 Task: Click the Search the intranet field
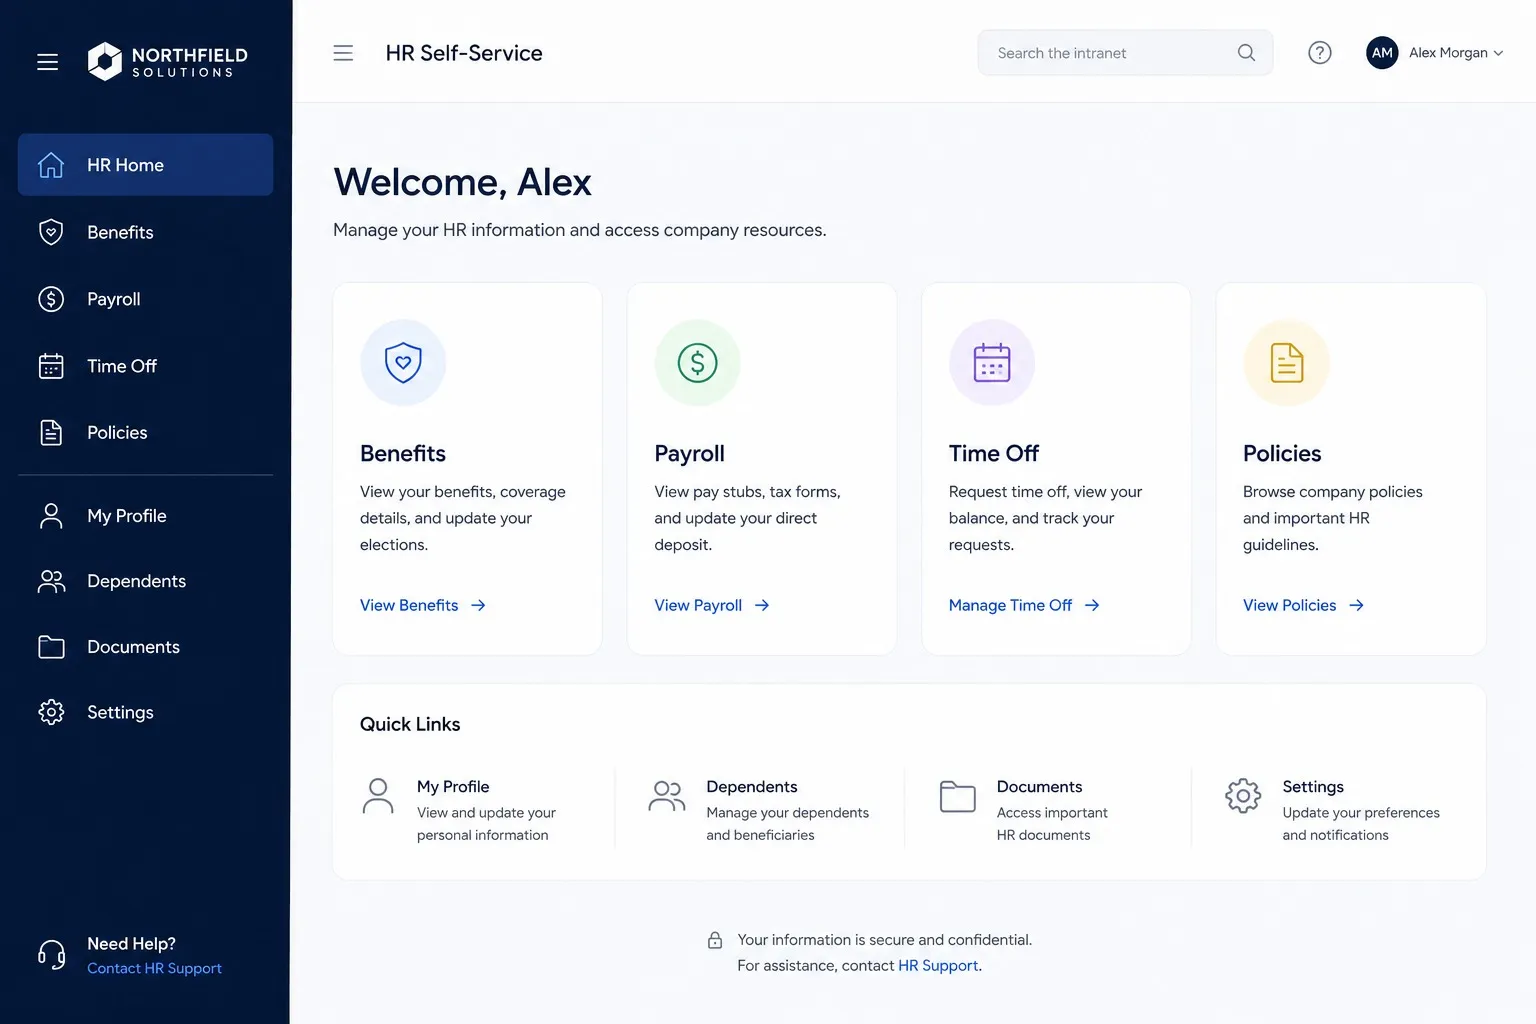click(1125, 53)
